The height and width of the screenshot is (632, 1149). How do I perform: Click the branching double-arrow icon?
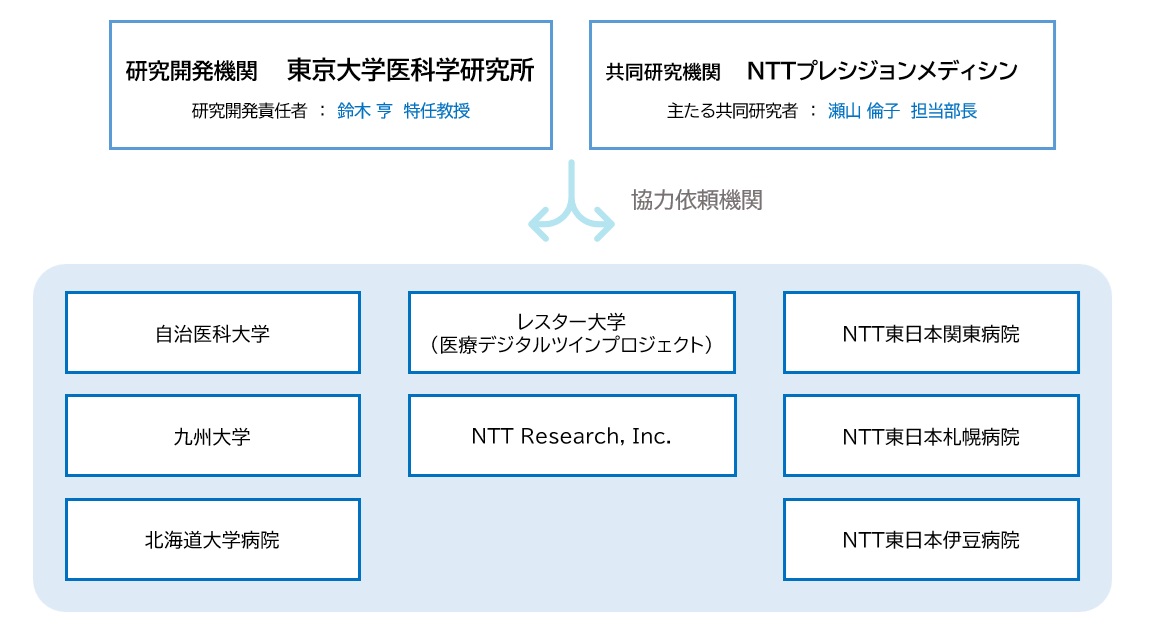[571, 204]
